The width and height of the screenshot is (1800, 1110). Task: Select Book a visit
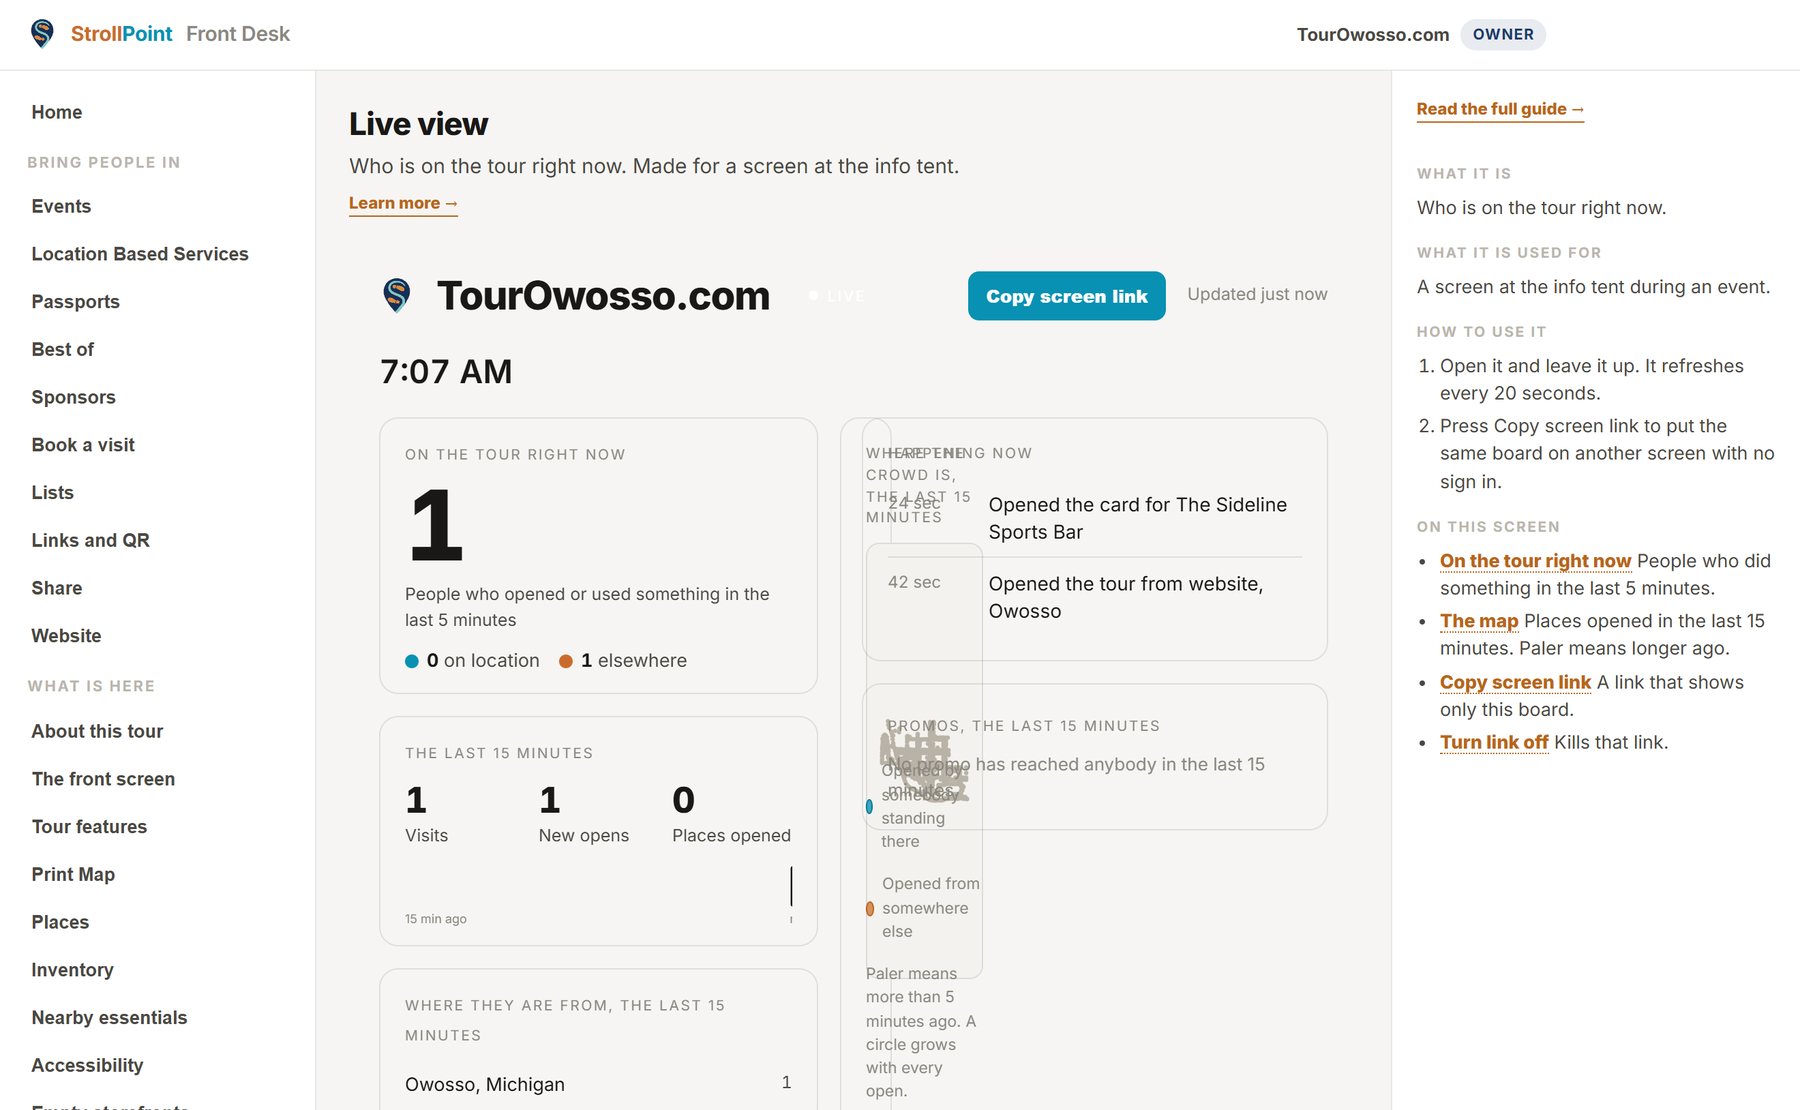click(x=83, y=445)
